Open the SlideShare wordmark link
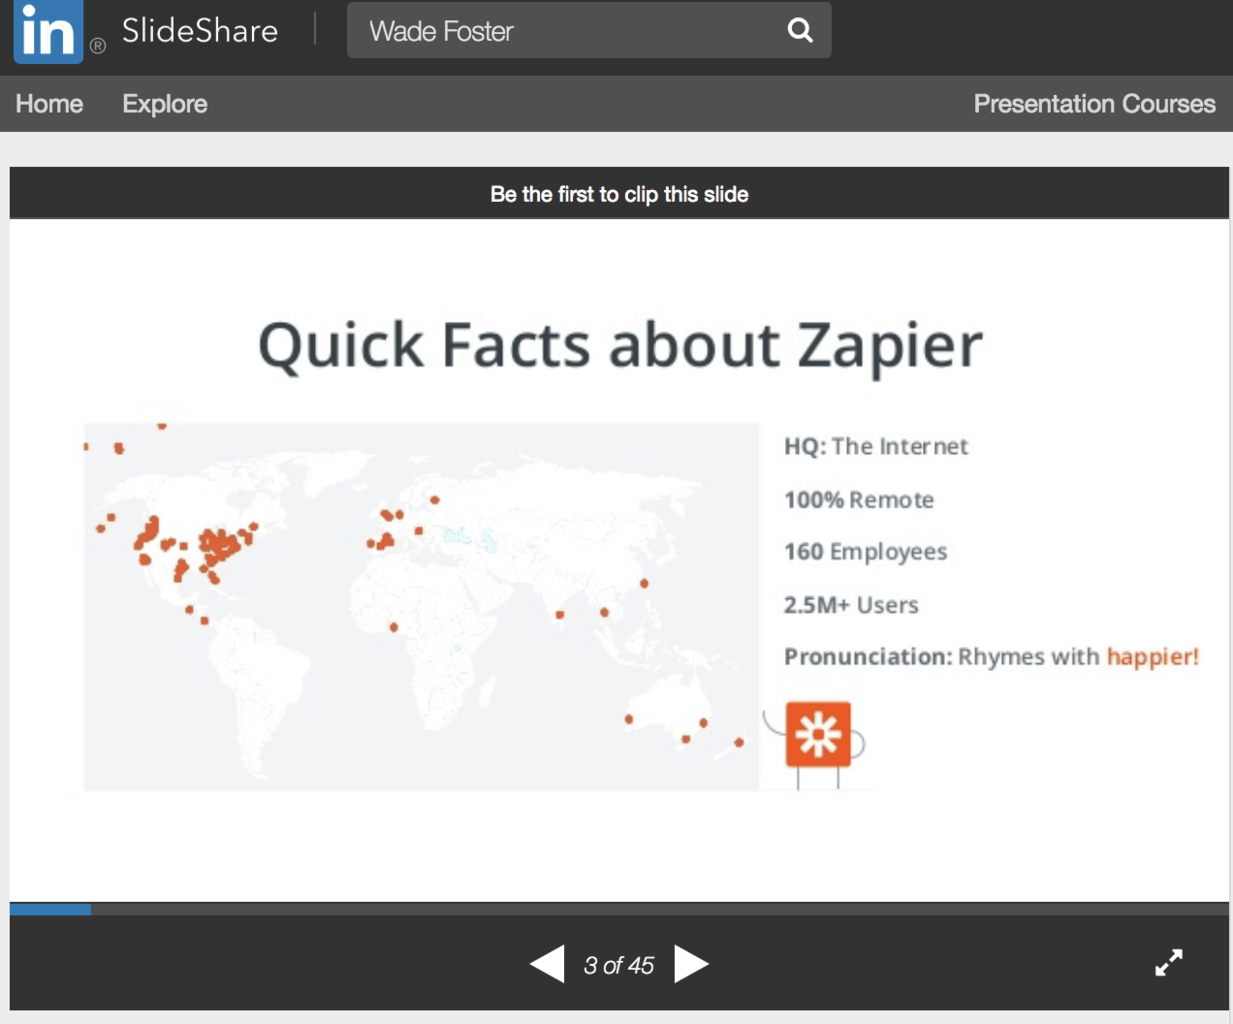This screenshot has height=1024, width=1233. [x=200, y=31]
